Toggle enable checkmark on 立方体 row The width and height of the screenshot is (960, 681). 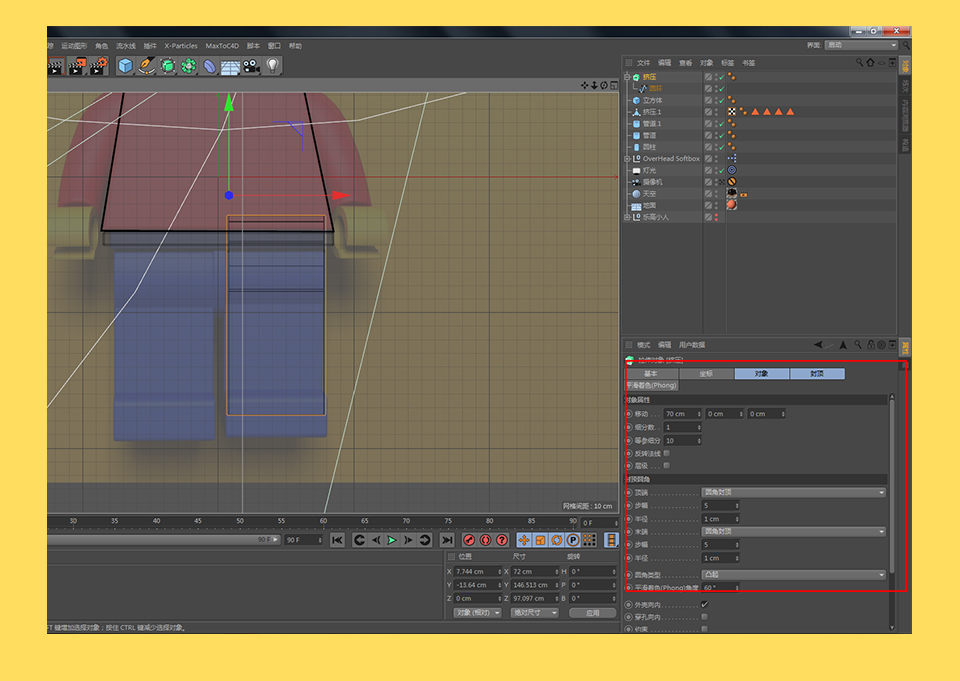[722, 100]
